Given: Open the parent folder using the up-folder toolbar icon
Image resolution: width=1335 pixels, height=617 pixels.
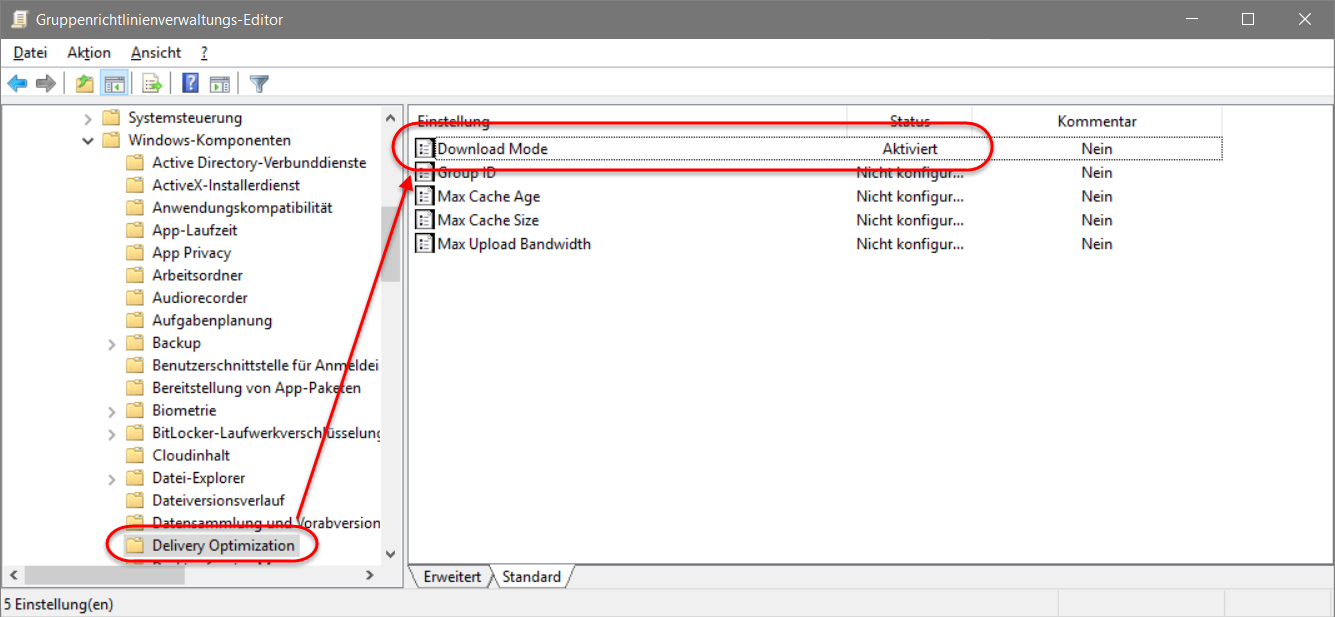Looking at the screenshot, I should [x=84, y=83].
